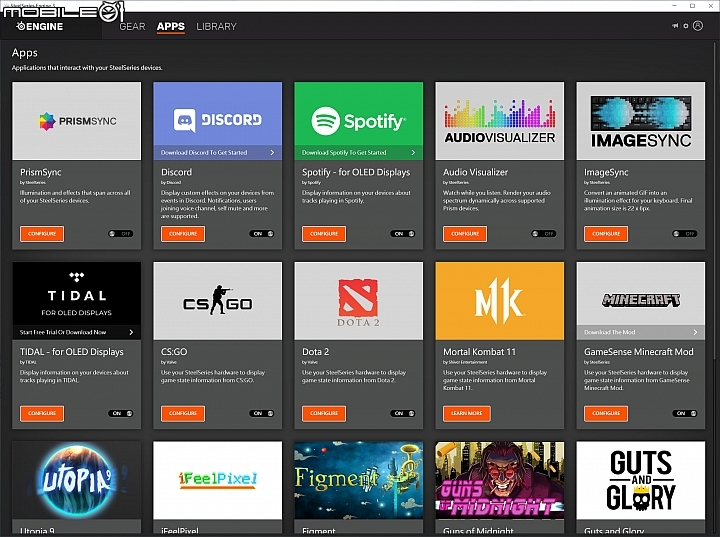Disable the GameSense Minecraft Mod toggle
Image resolution: width=720 pixels, height=537 pixels.
click(x=685, y=413)
